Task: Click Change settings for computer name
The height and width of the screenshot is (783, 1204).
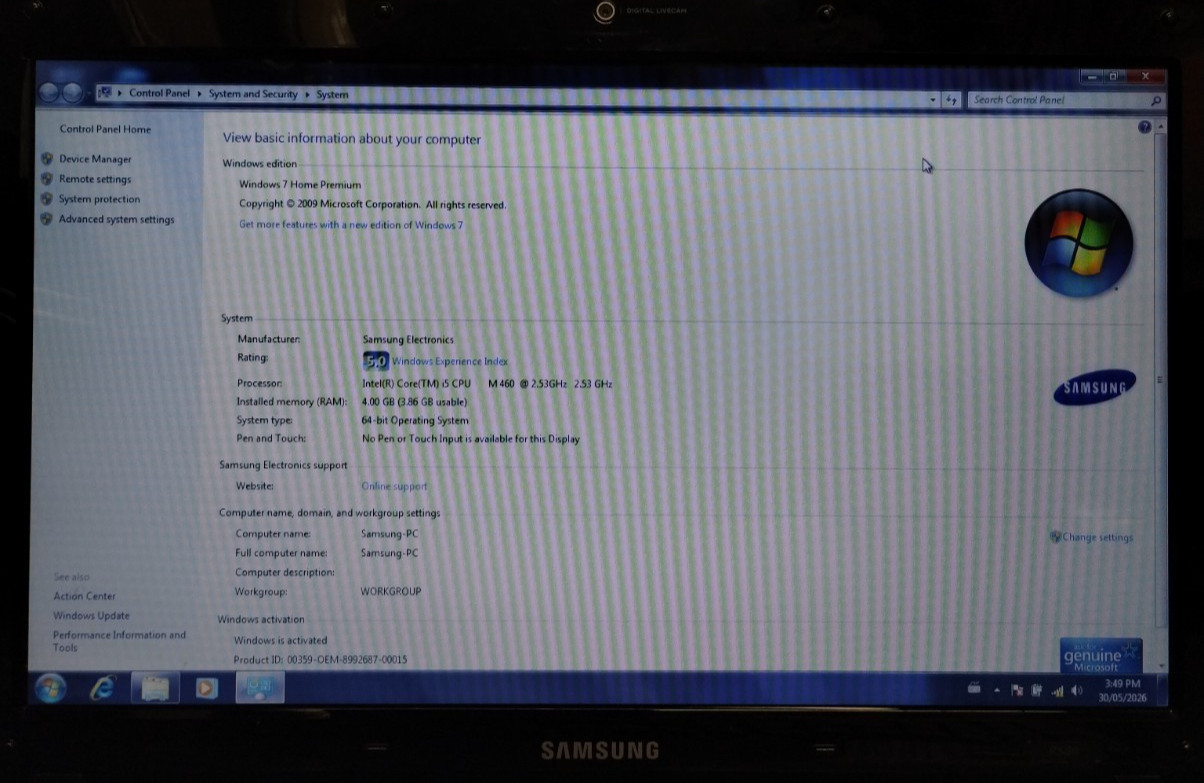Action: pyautogui.click(x=1097, y=537)
